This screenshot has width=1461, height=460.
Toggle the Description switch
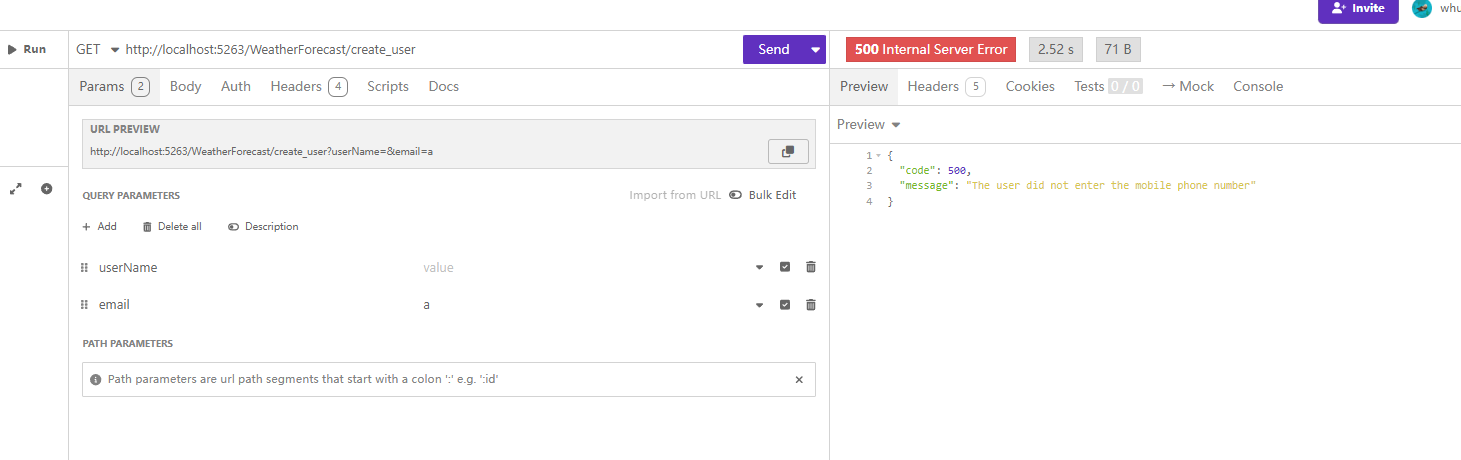pyautogui.click(x=234, y=227)
